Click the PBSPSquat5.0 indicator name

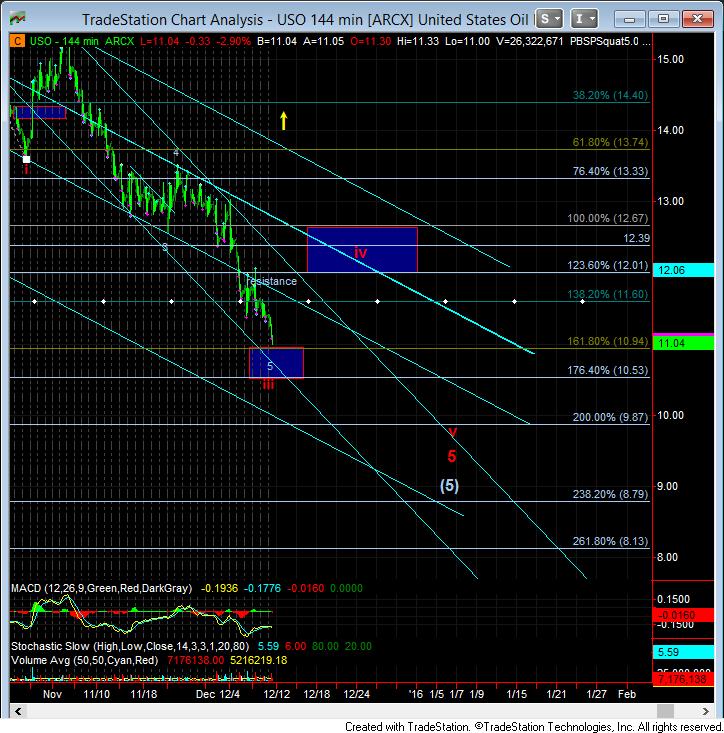[x=604, y=41]
